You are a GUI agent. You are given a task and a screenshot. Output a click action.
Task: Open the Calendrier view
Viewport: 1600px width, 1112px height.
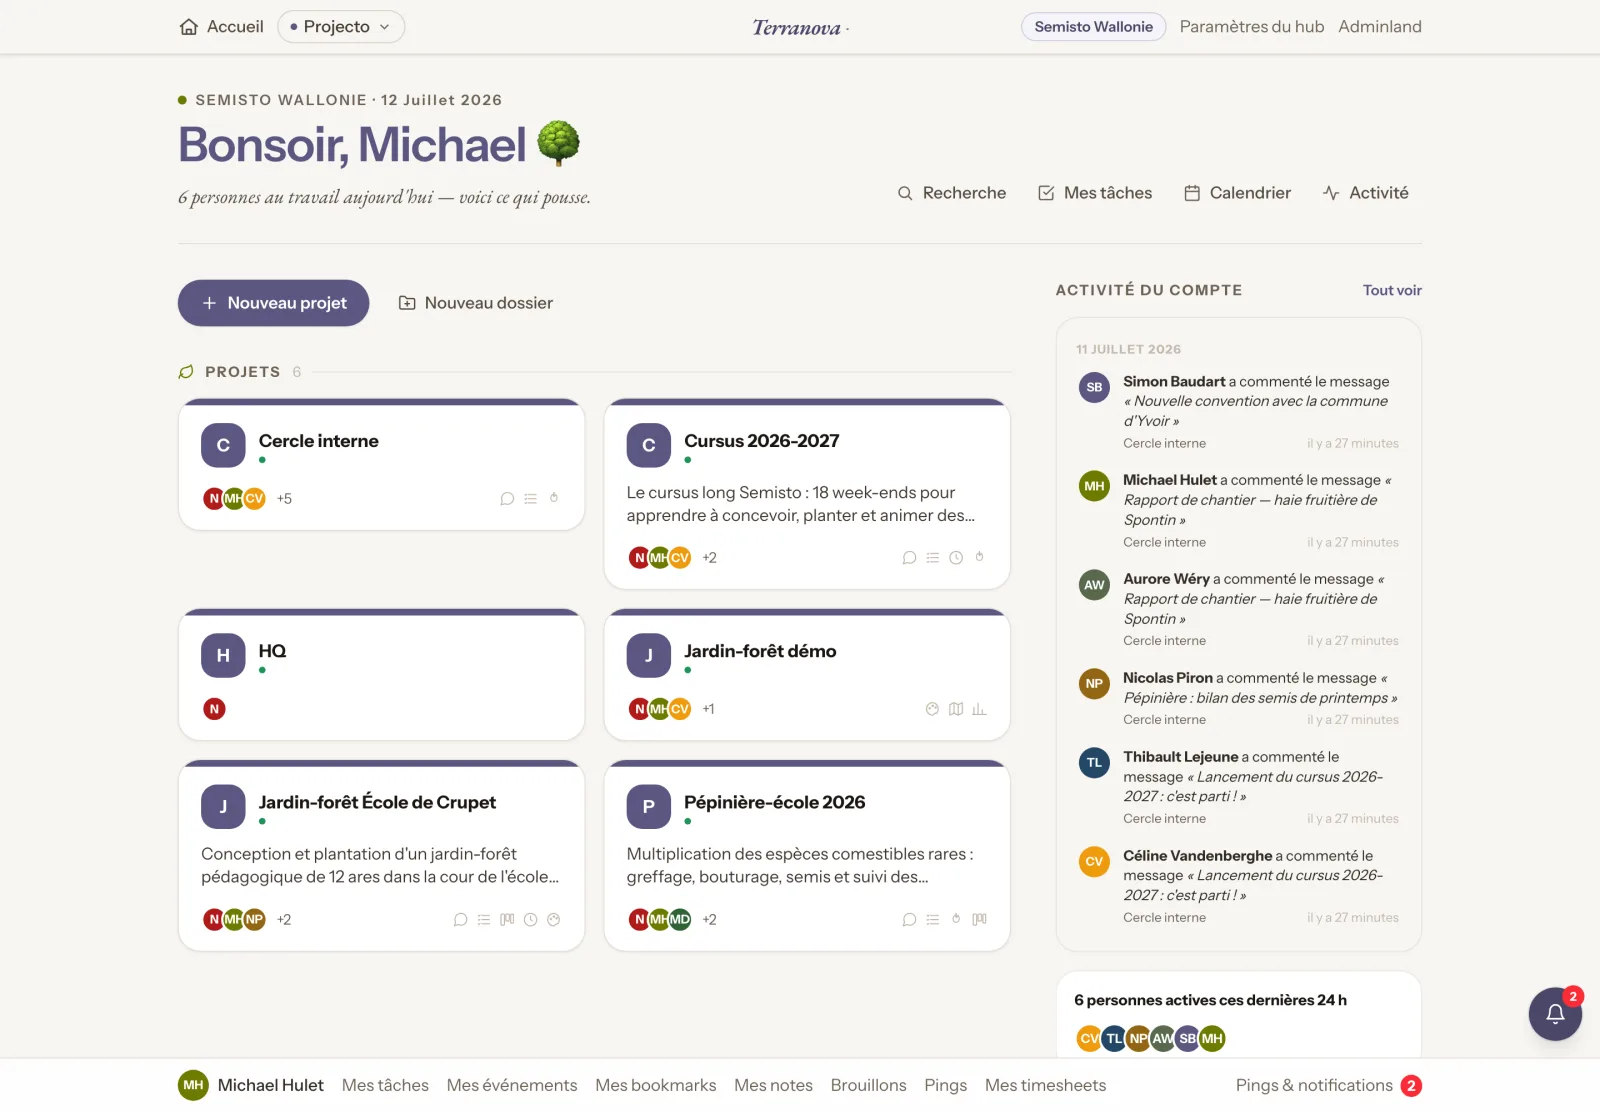coord(1238,193)
